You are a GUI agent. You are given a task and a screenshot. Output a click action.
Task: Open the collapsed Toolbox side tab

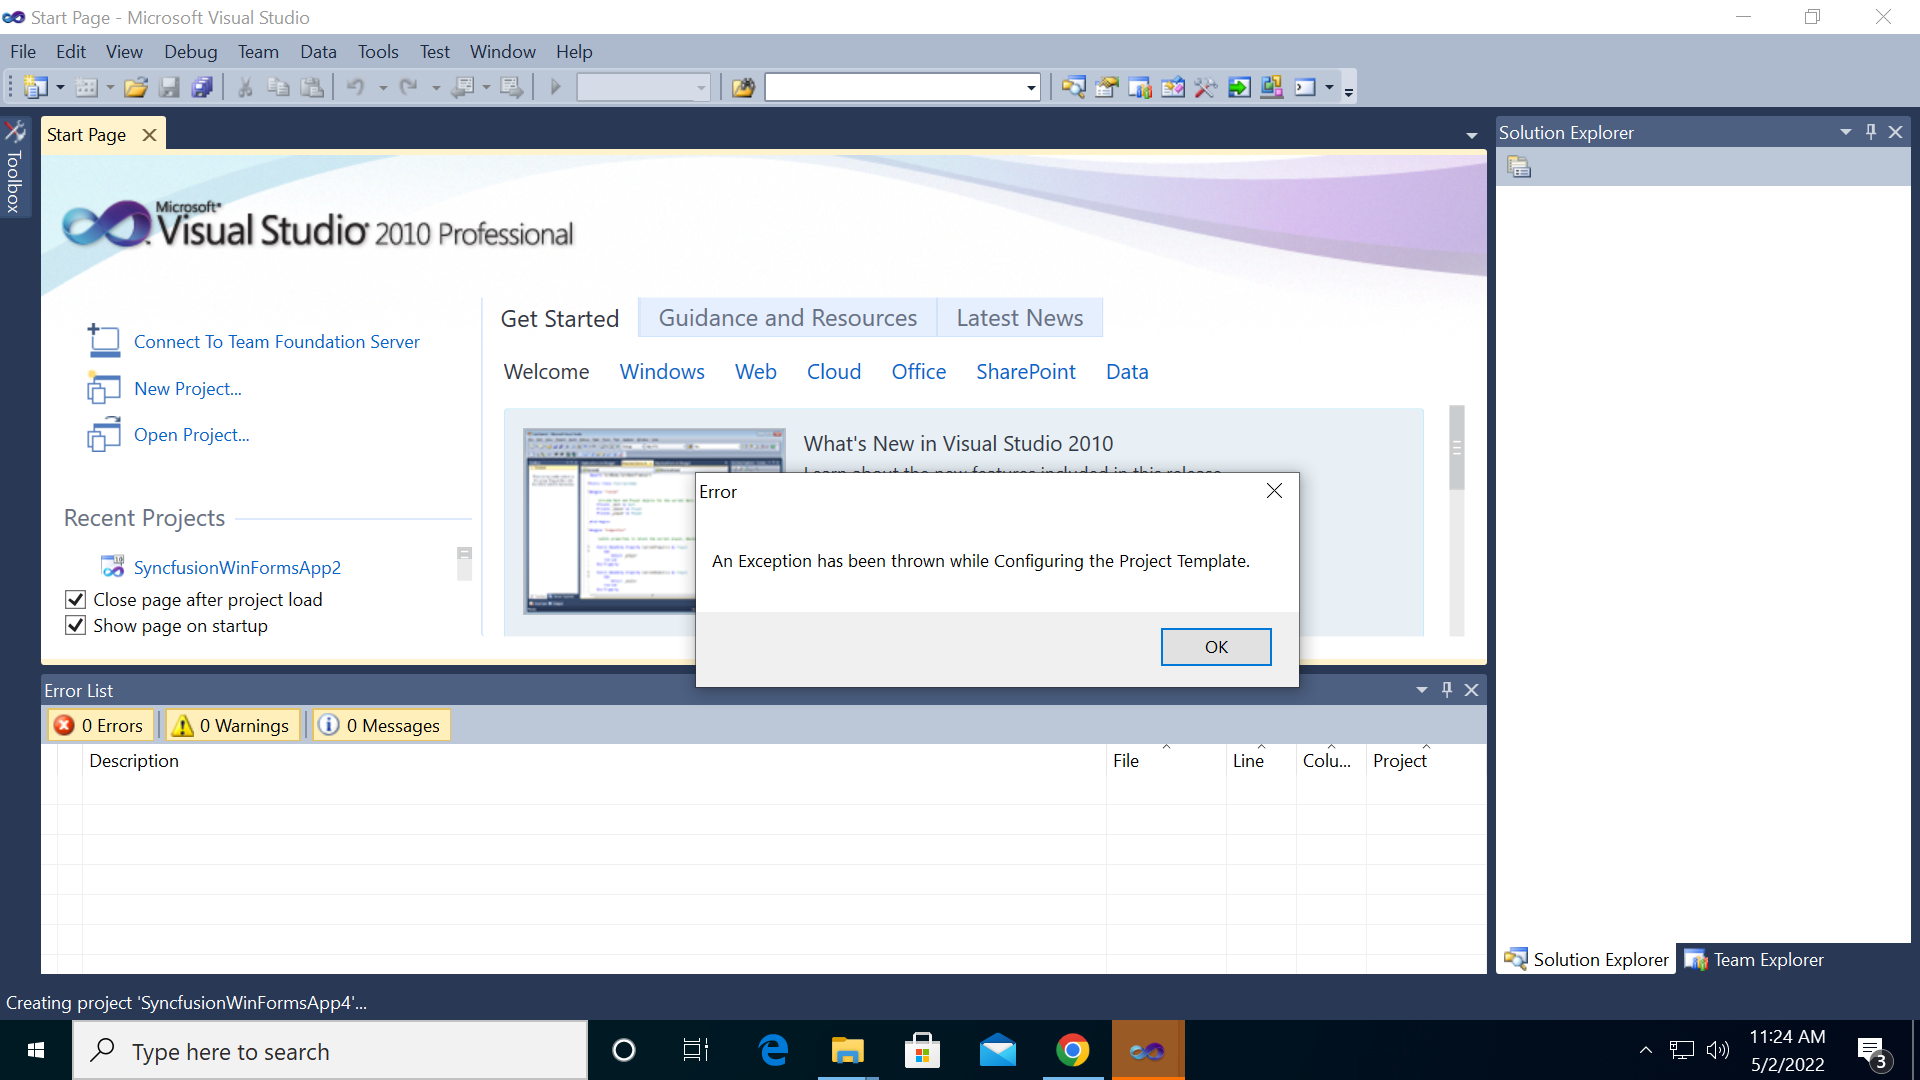click(15, 167)
